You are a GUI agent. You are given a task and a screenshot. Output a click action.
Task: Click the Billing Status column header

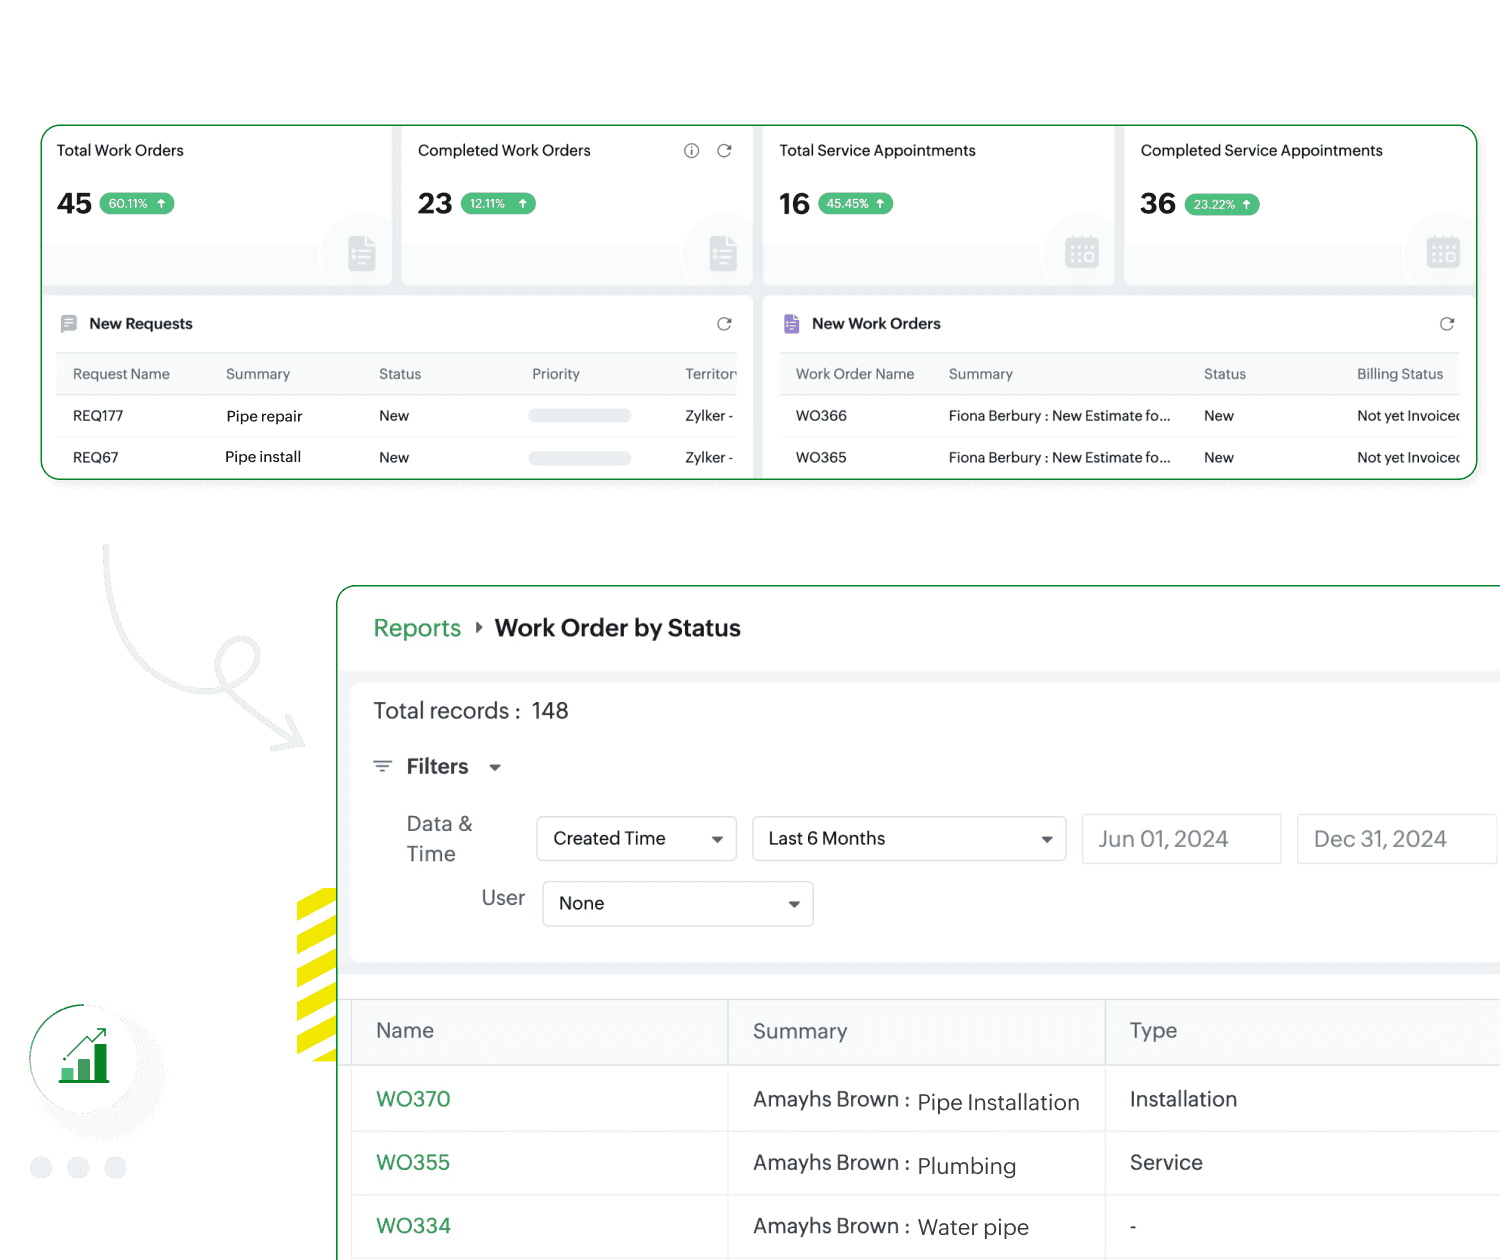(x=1400, y=374)
